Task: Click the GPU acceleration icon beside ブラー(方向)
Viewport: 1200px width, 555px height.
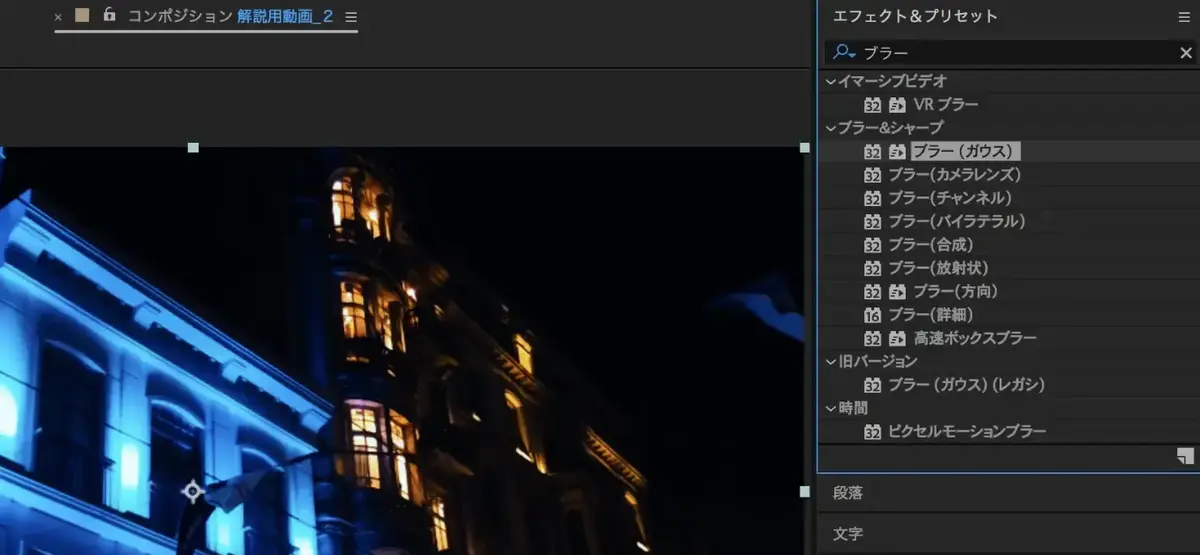Action: [897, 291]
